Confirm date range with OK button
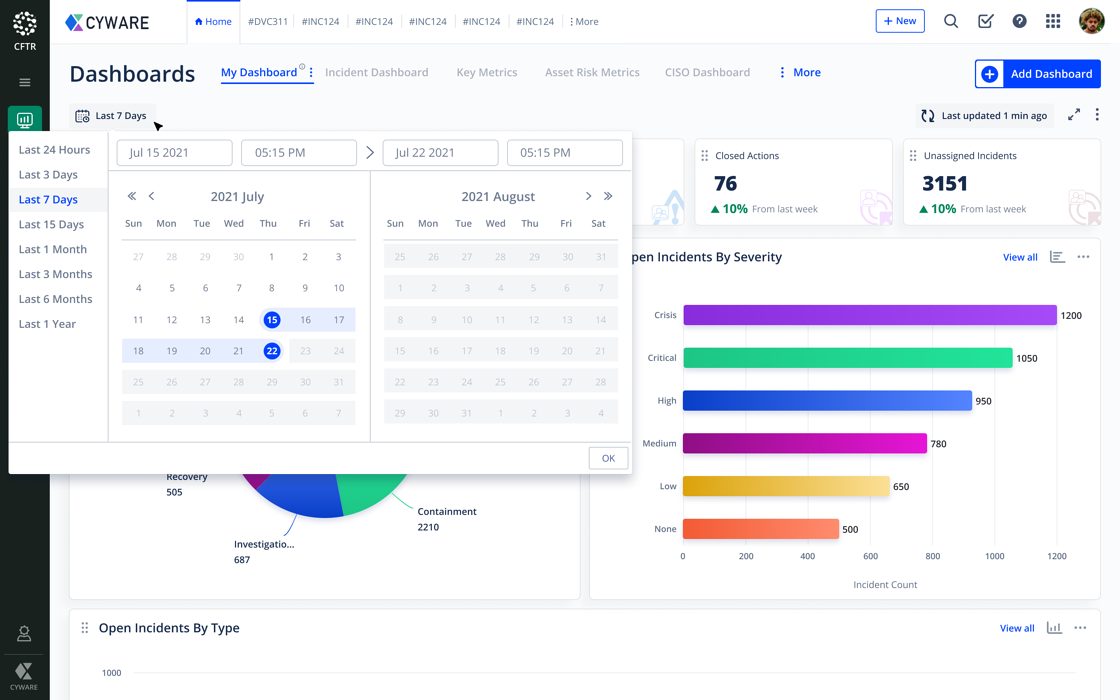 point(608,458)
